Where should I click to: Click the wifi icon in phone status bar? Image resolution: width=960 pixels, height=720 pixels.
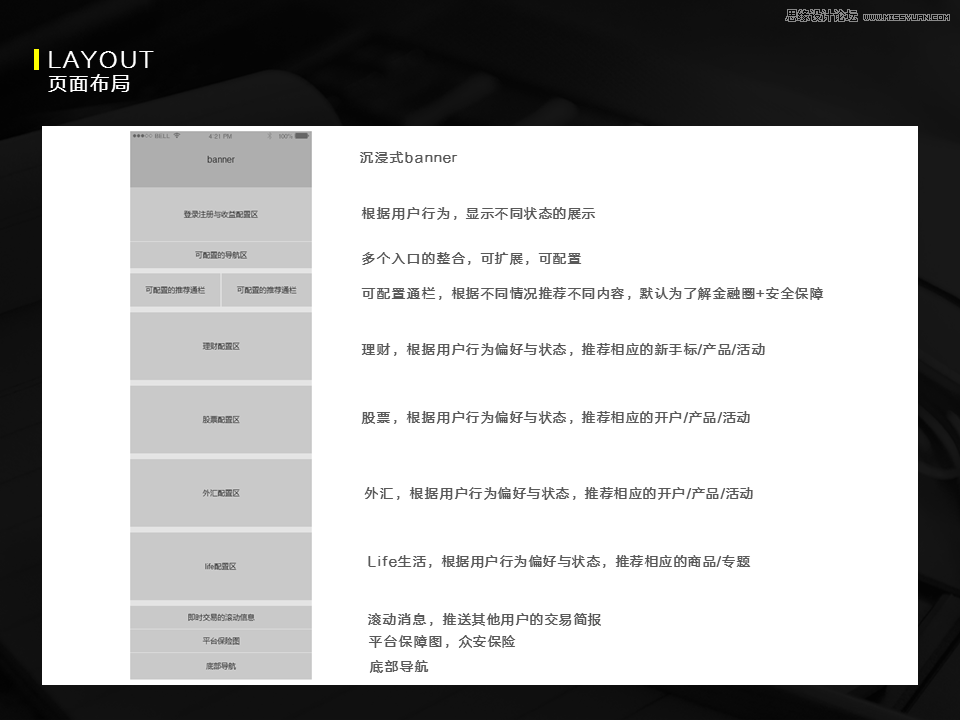pyautogui.click(x=177, y=136)
